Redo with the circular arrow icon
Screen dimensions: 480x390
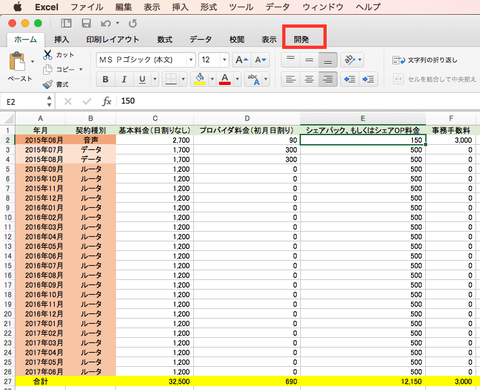point(133,23)
